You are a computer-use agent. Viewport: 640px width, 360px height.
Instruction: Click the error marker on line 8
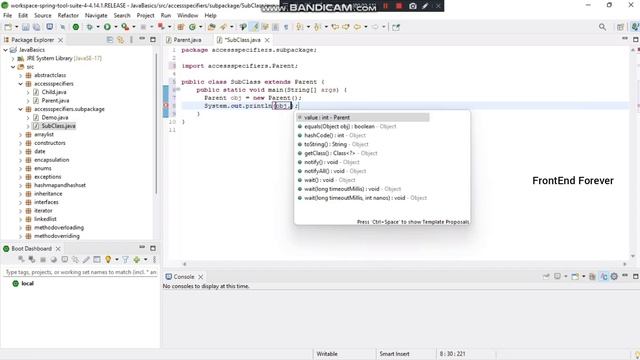click(166, 106)
